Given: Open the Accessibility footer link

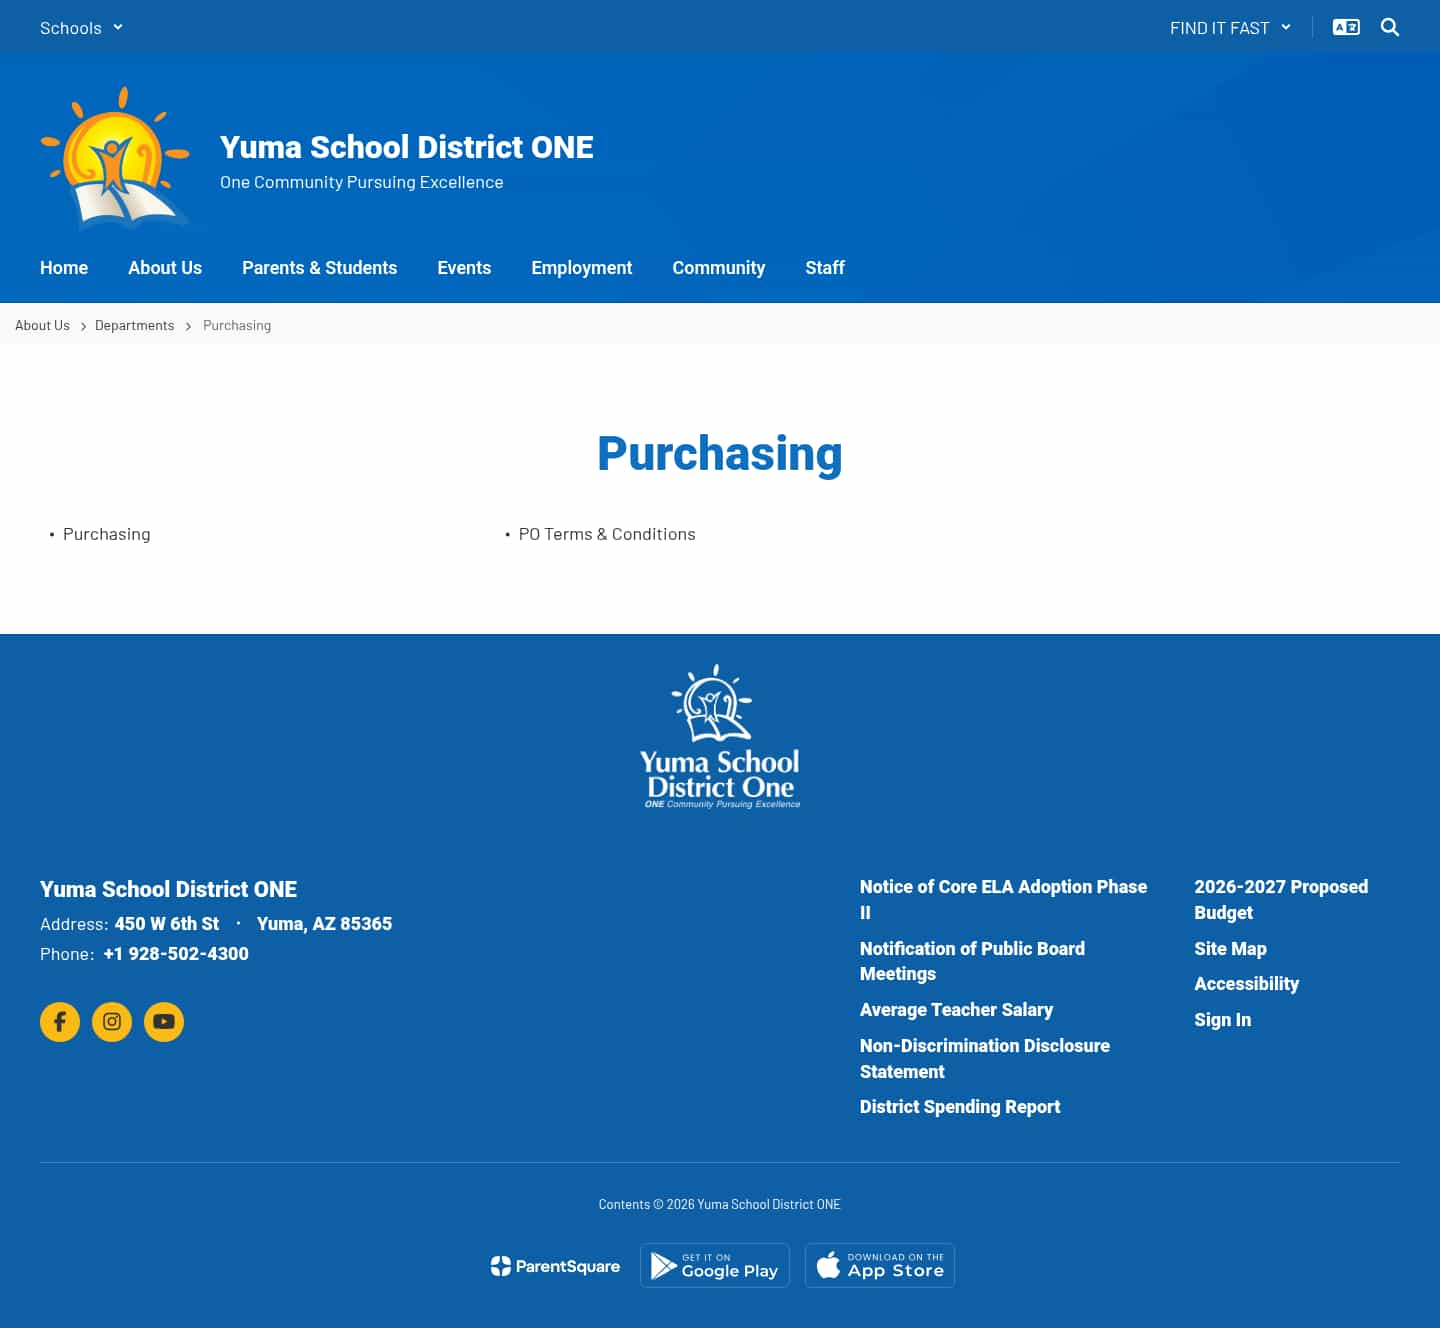Looking at the screenshot, I should pyautogui.click(x=1246, y=984).
